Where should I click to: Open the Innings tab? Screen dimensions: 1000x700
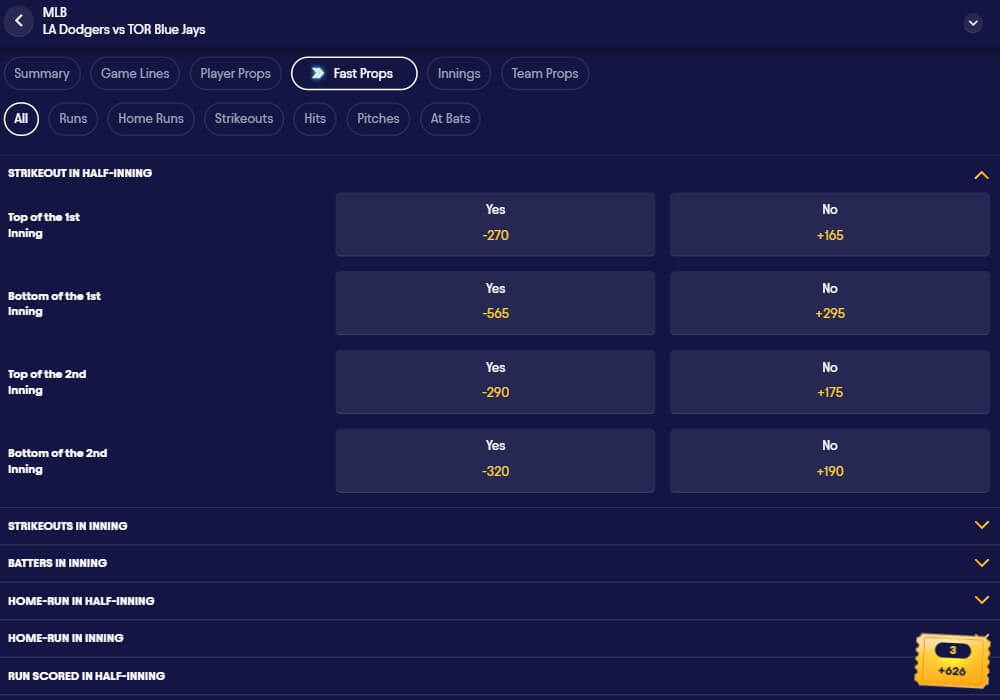coord(458,73)
